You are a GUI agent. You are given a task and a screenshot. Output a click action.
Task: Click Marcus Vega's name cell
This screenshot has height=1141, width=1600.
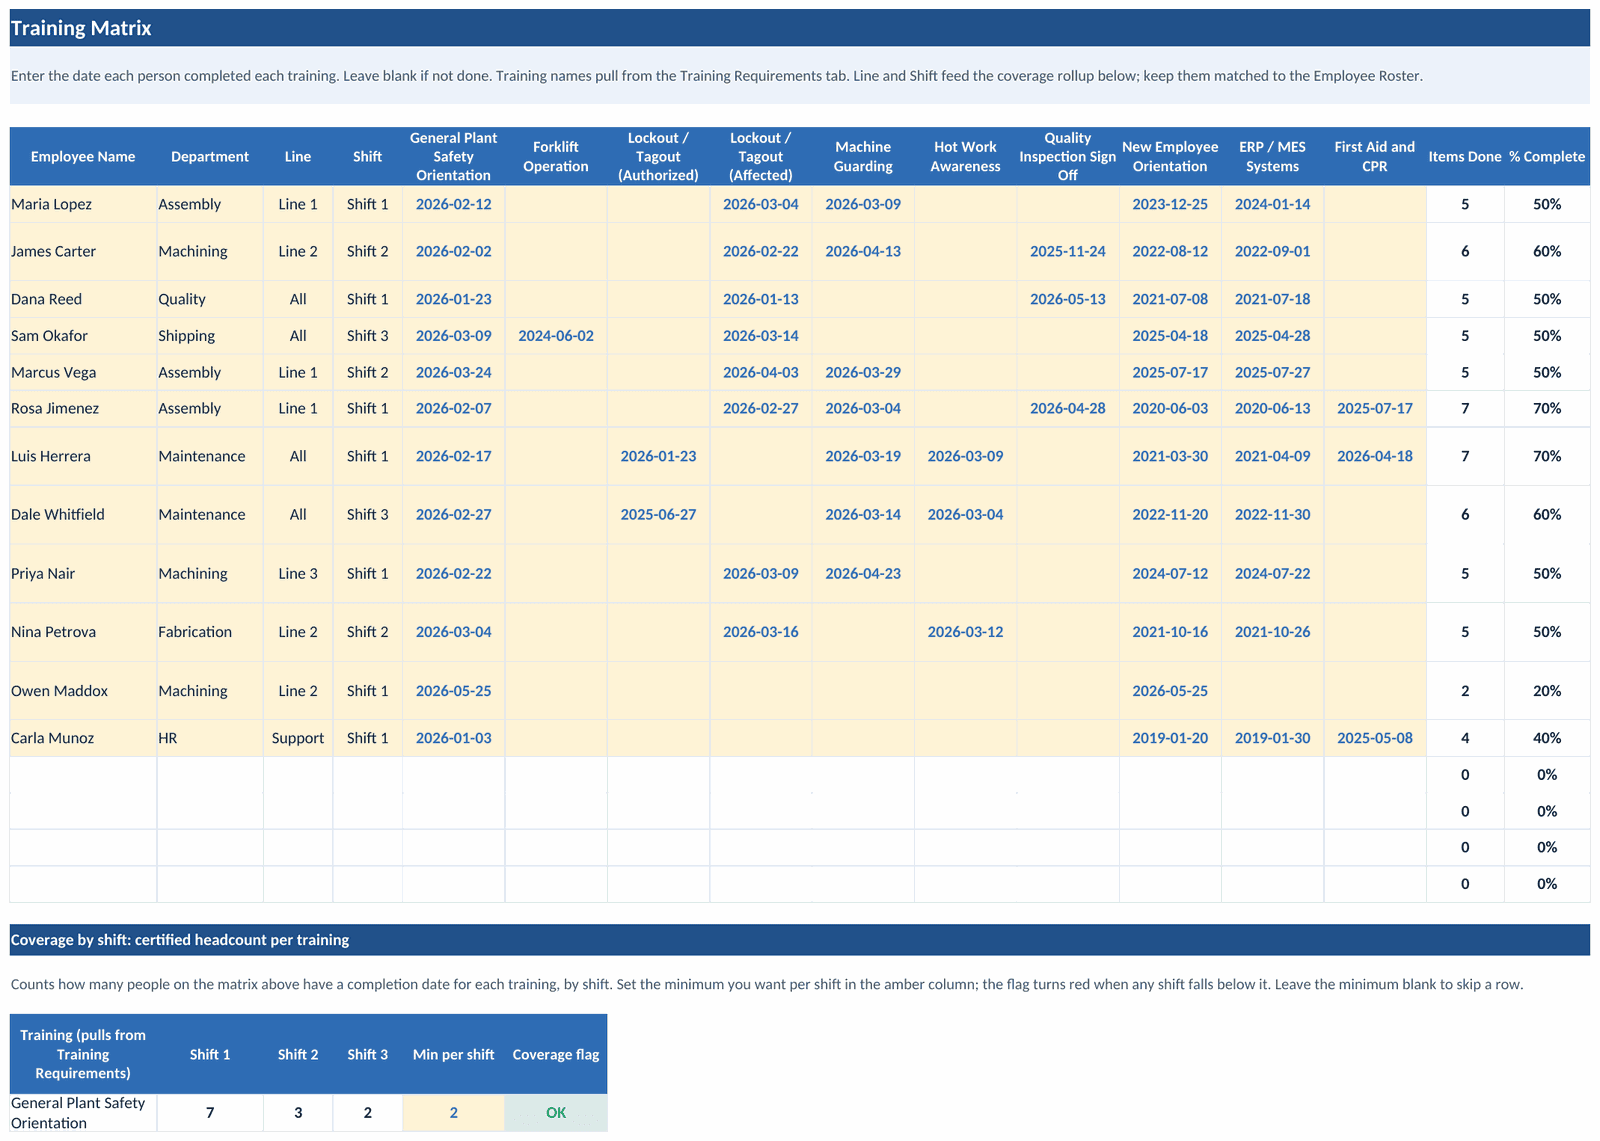click(83, 372)
